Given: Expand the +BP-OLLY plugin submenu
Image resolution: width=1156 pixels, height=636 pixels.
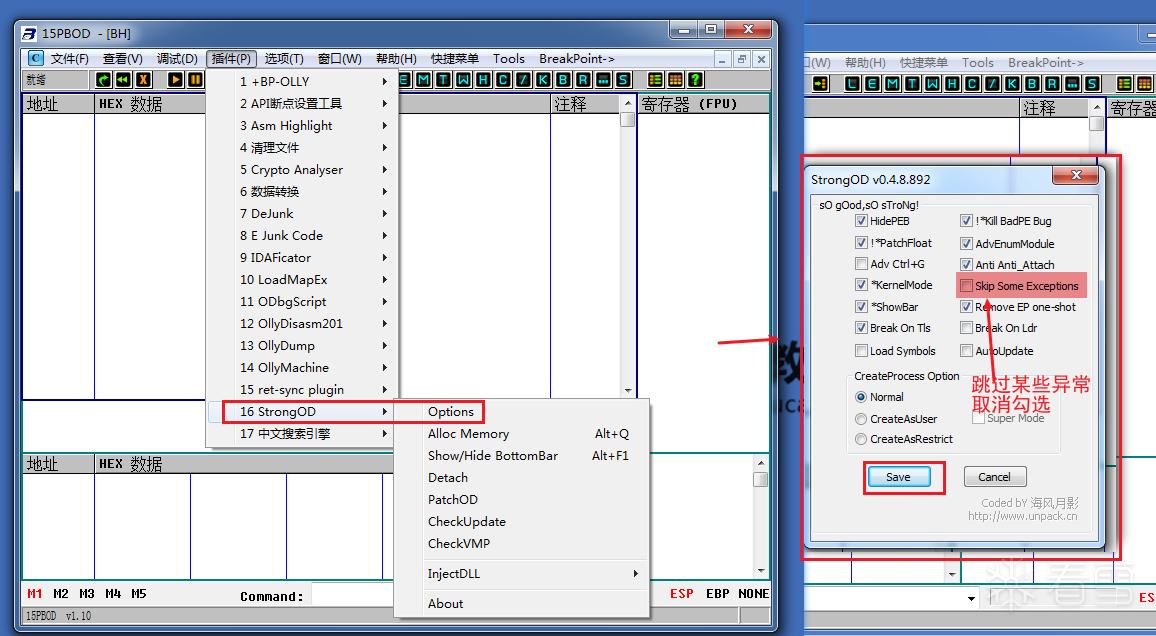Looking at the screenshot, I should (302, 81).
